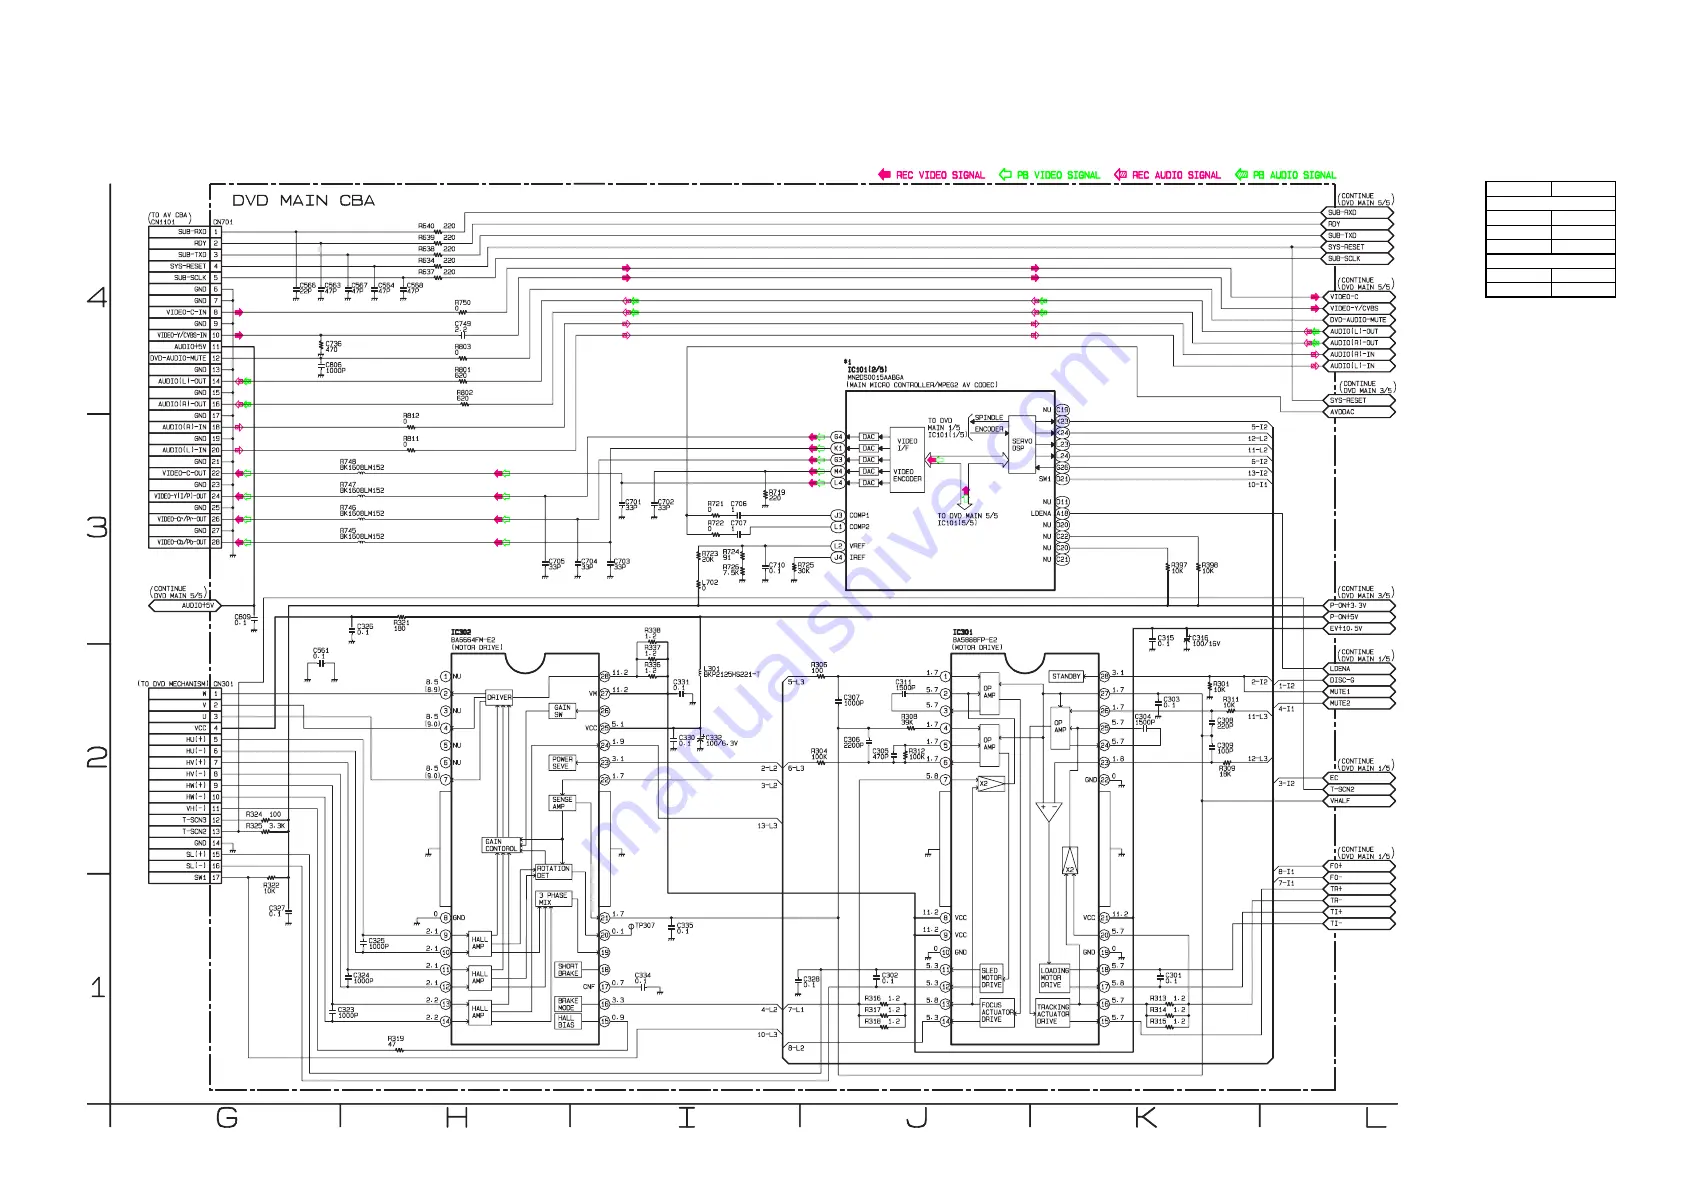
Task: Click the IC301 BA5888FP-E2 motor drive label
Action: pos(977,640)
